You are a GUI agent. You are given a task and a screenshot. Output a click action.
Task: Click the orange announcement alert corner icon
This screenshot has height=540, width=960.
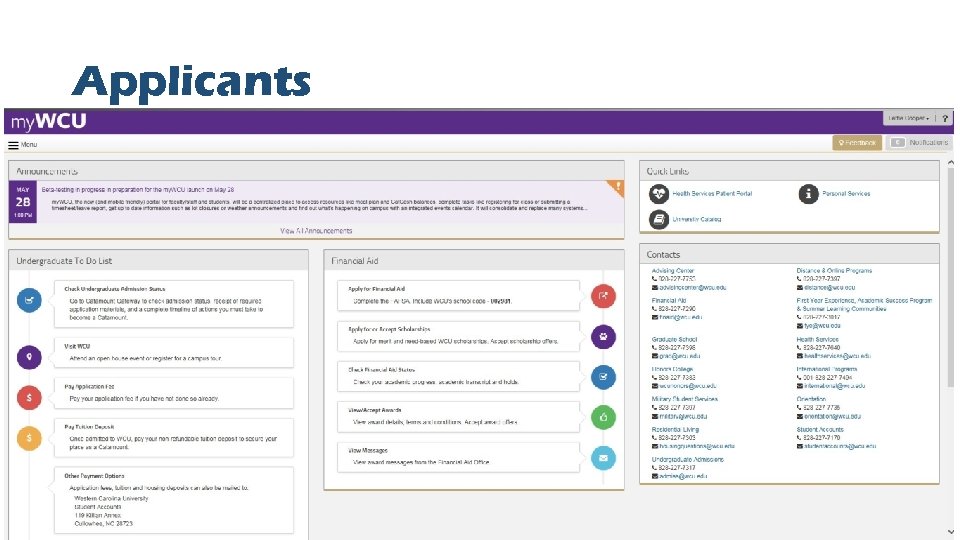point(617,187)
